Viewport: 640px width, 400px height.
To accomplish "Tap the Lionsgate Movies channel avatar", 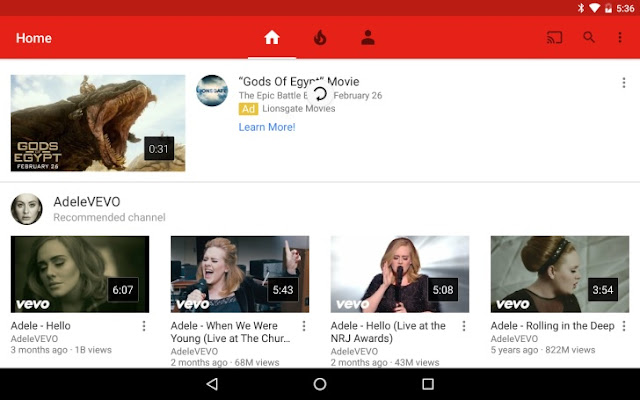I will 212,91.
